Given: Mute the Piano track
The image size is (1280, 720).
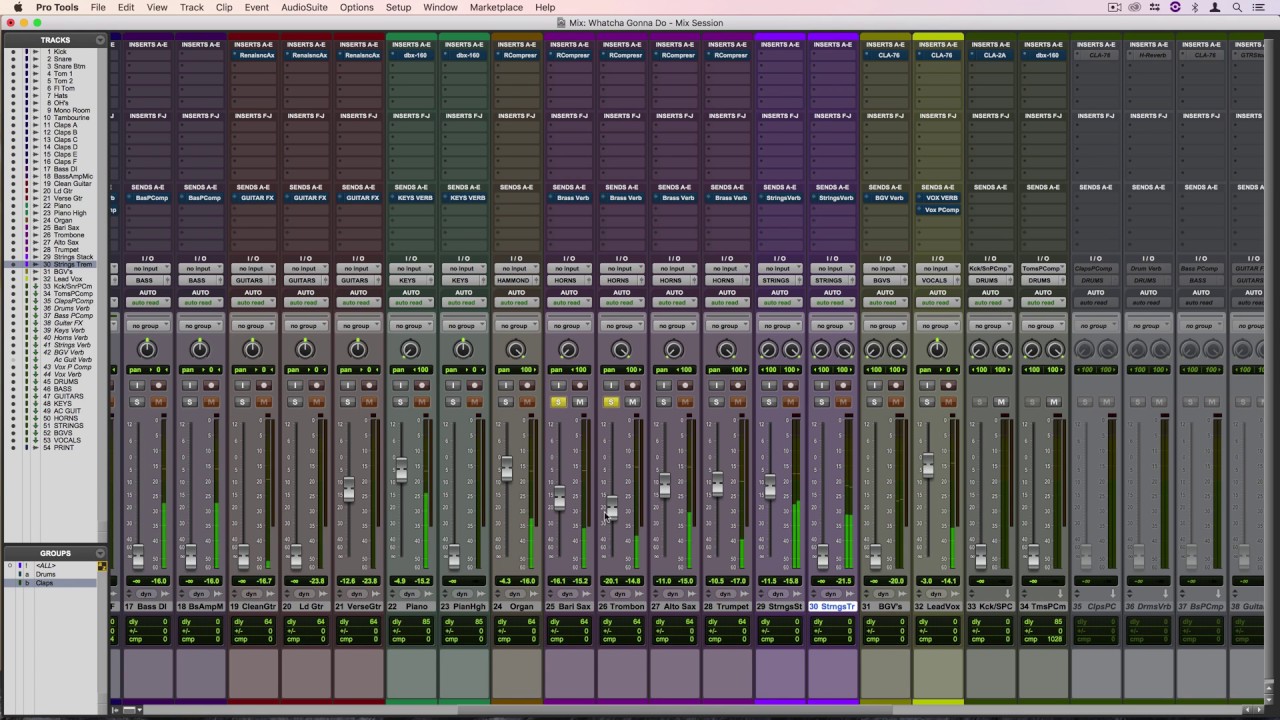Looking at the screenshot, I should pos(422,402).
